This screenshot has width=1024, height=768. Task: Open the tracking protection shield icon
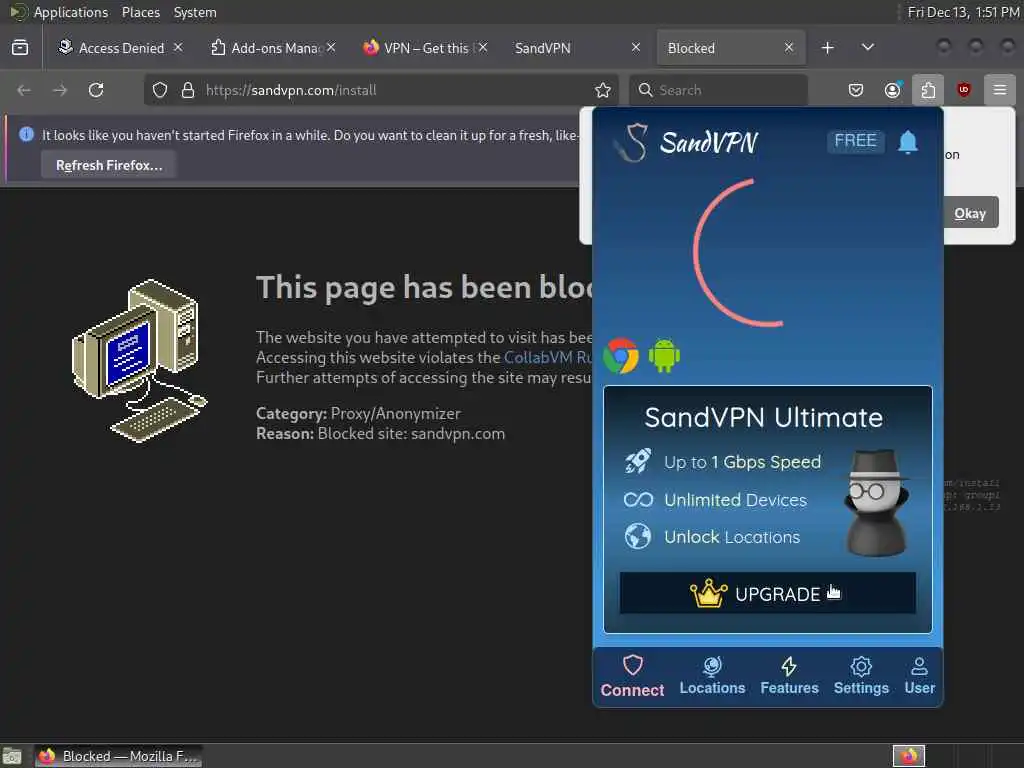pos(160,90)
